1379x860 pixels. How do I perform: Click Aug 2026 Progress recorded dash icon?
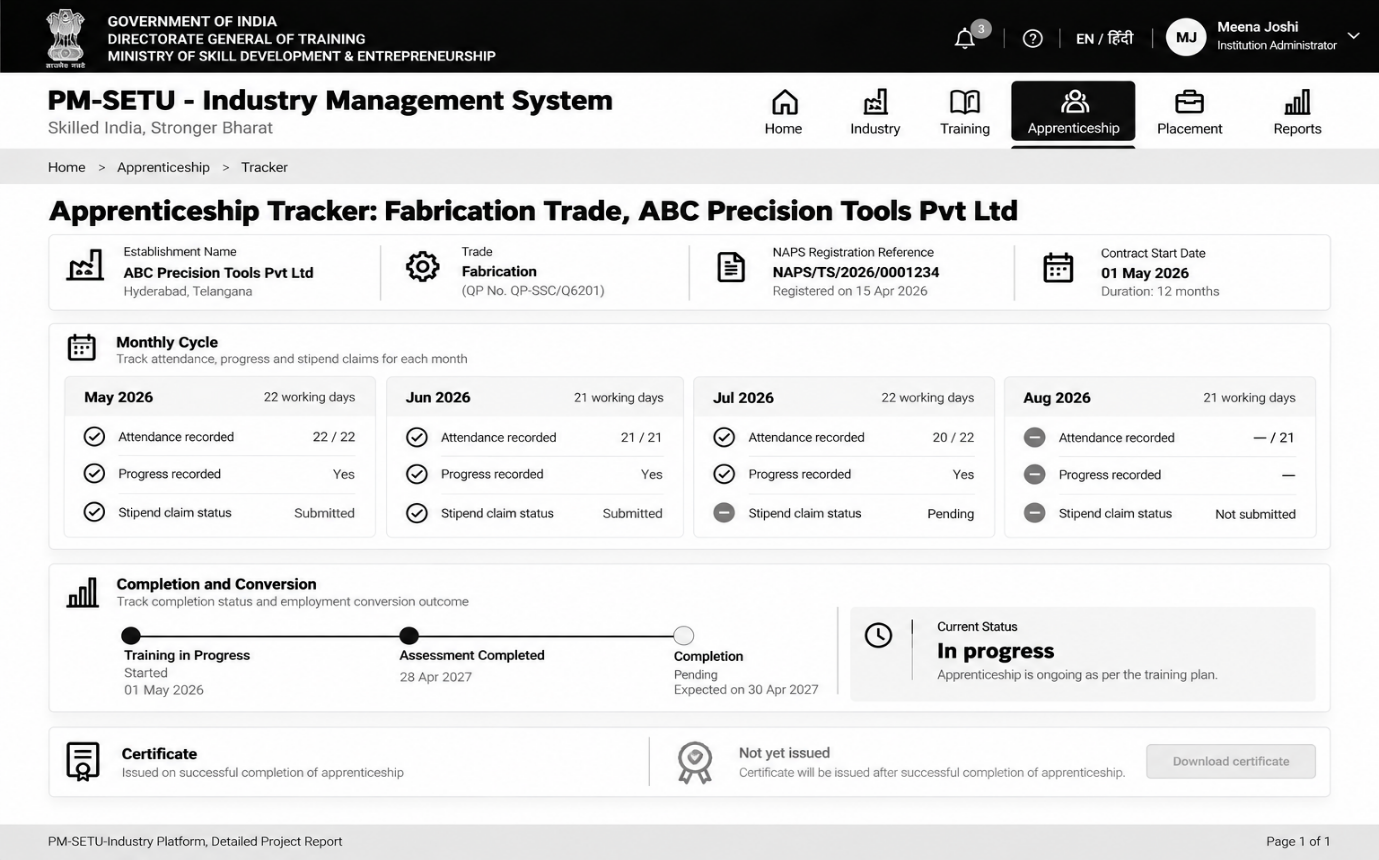1035,475
